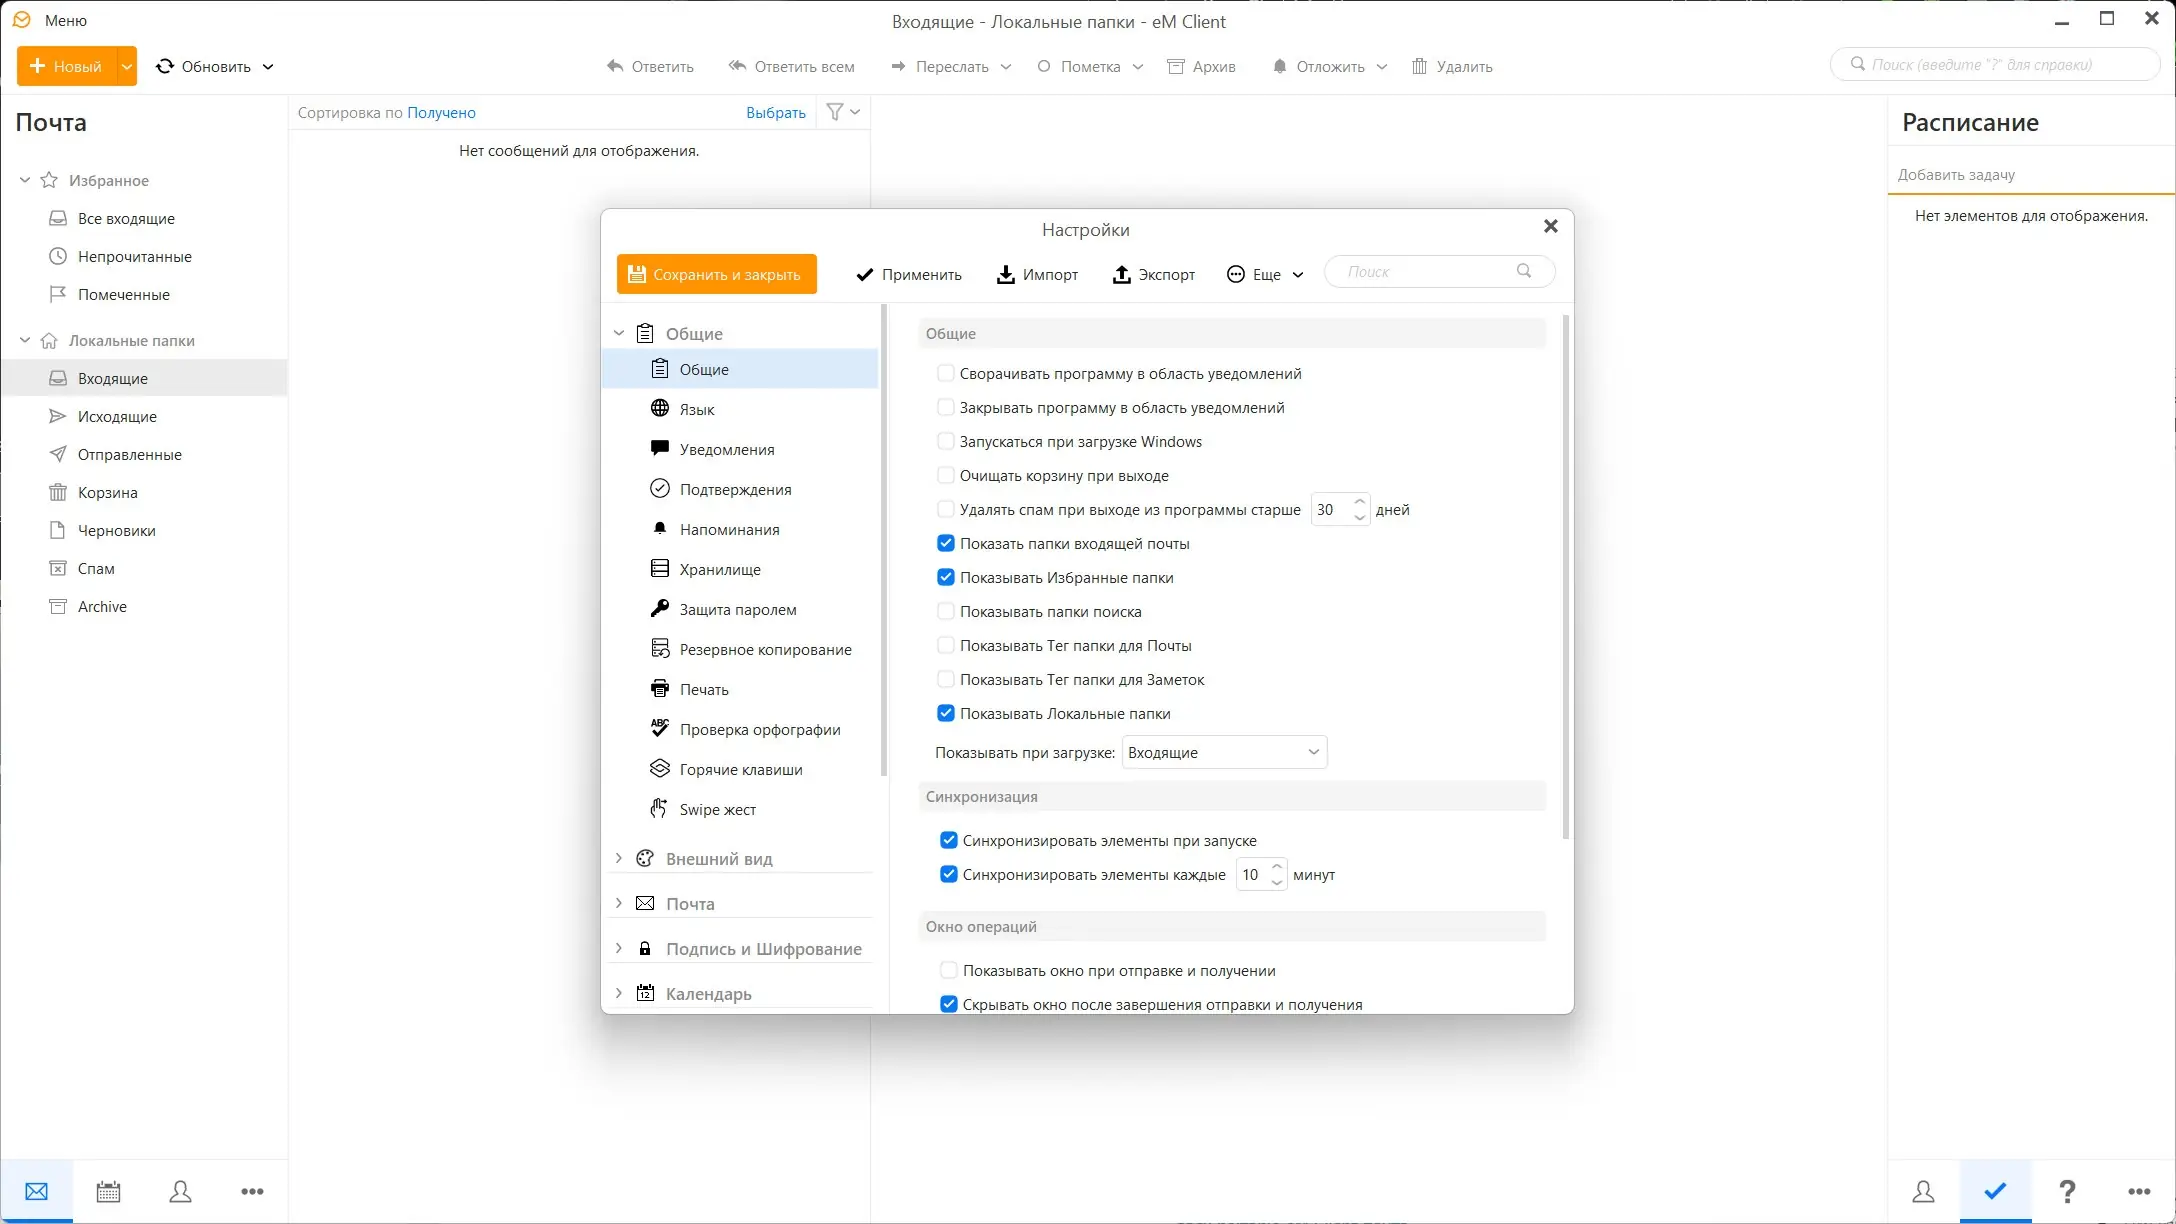Select the Language settings item
The width and height of the screenshot is (2176, 1224).
click(697, 409)
